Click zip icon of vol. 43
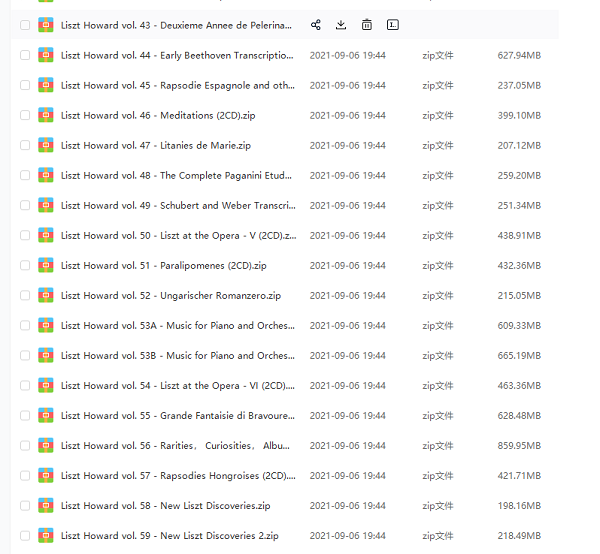Image resolution: width=600 pixels, height=554 pixels. click(46, 25)
